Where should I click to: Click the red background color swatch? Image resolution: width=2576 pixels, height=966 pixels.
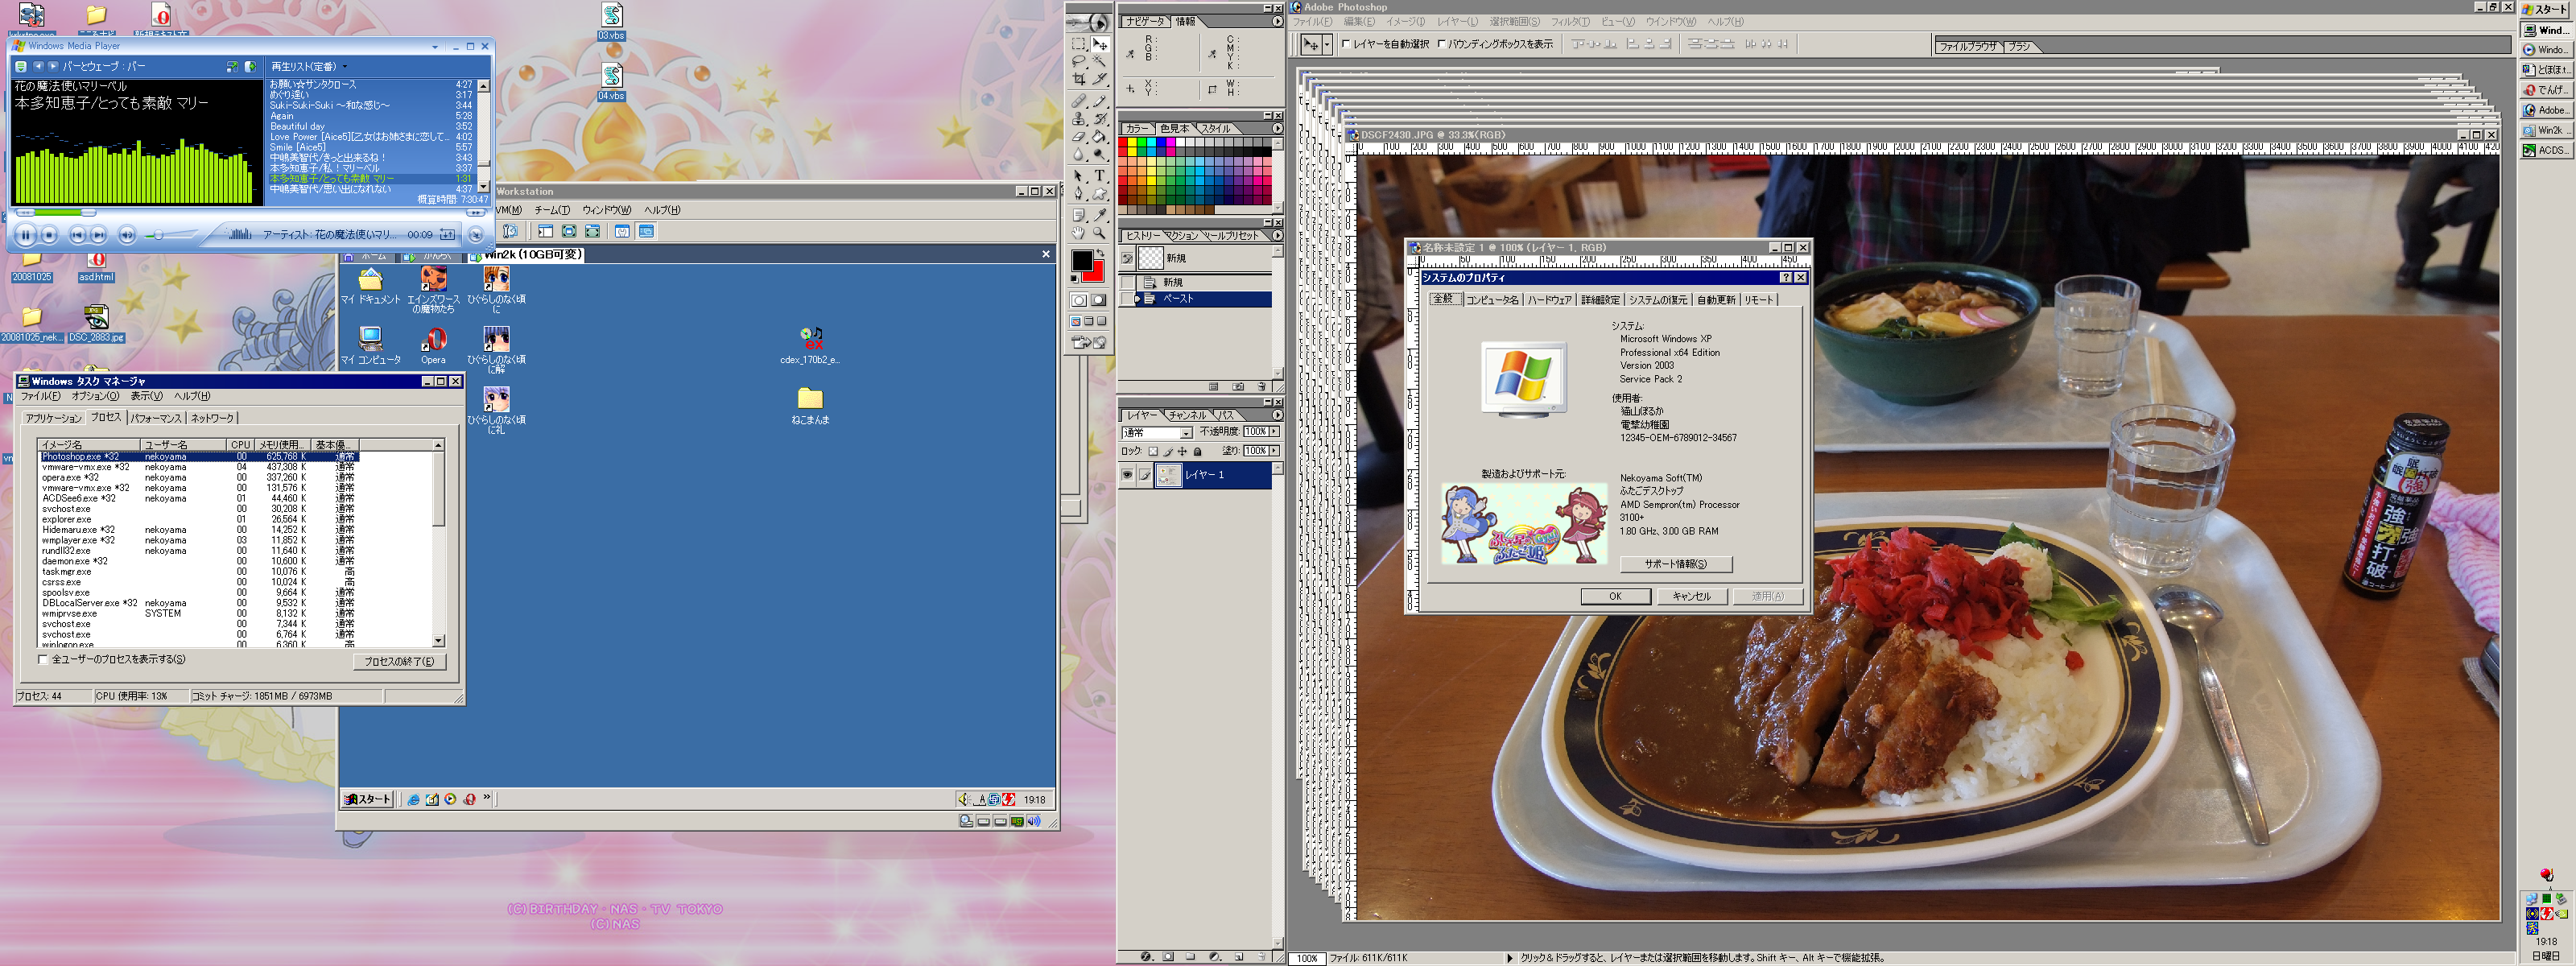tap(1097, 275)
